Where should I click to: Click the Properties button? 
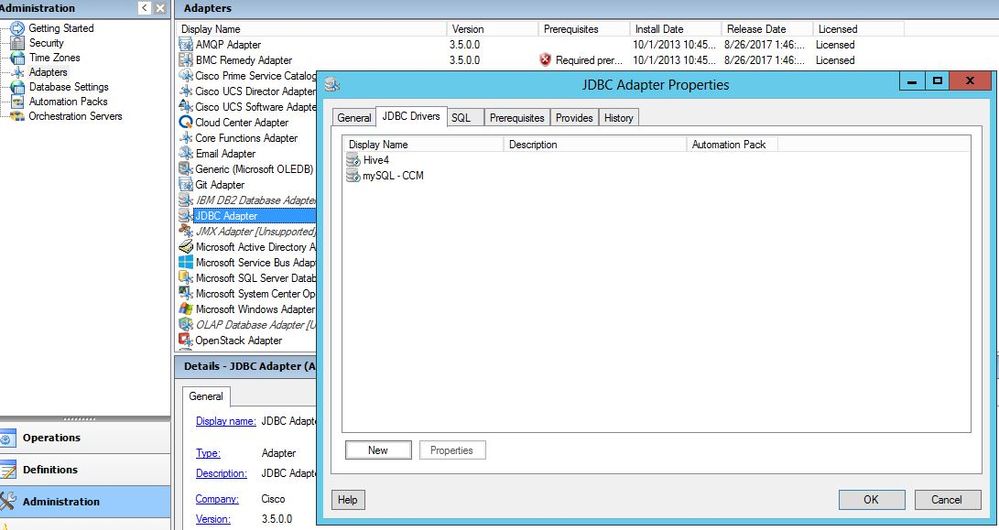tap(452, 450)
